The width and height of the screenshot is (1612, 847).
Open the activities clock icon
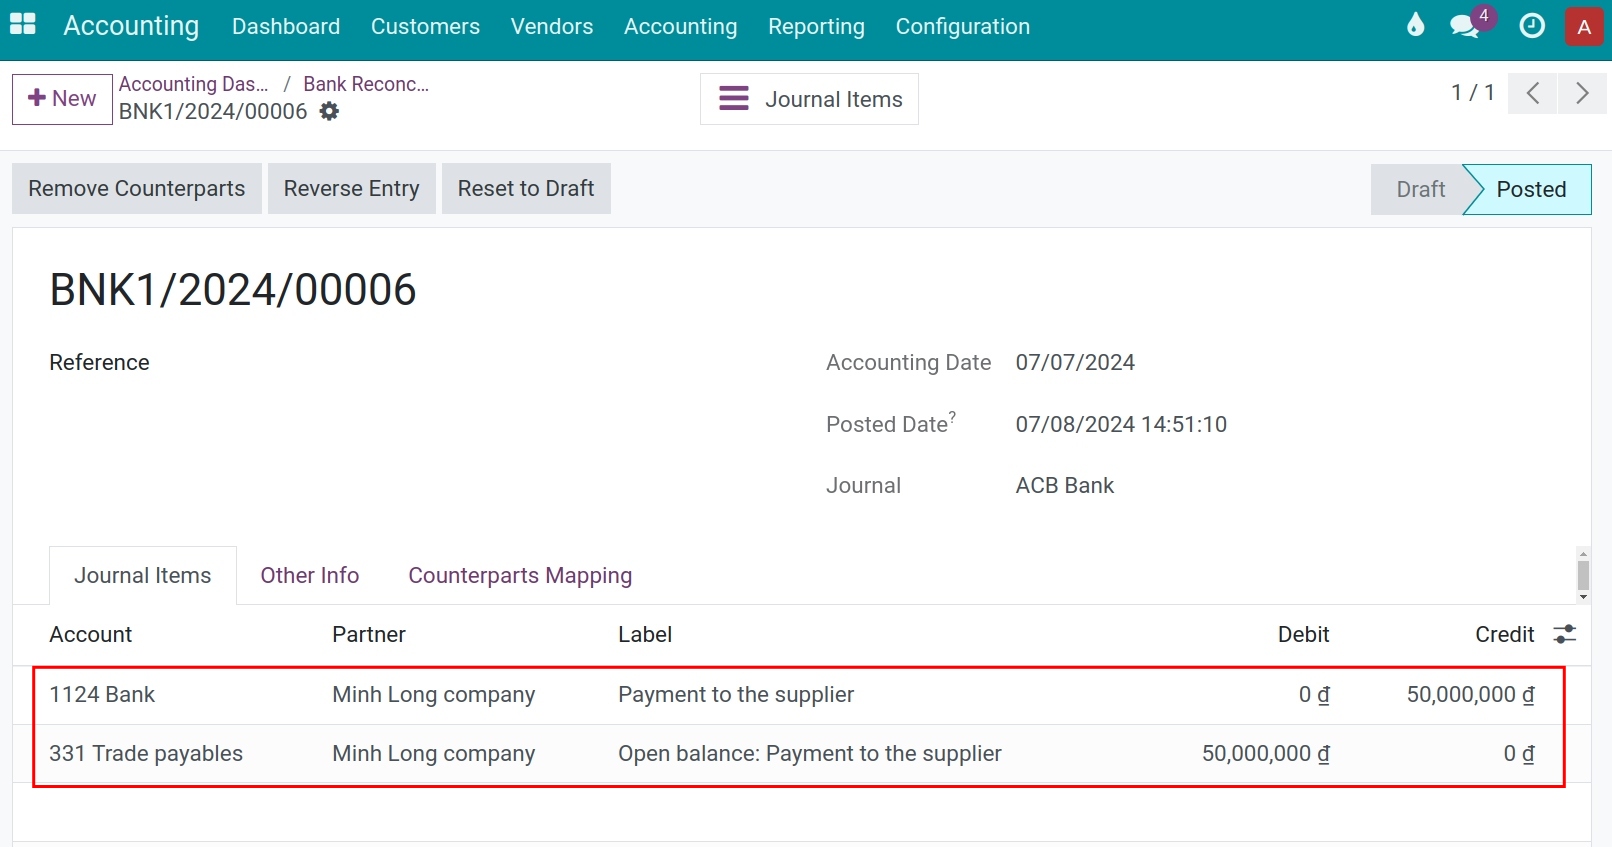coord(1532,26)
